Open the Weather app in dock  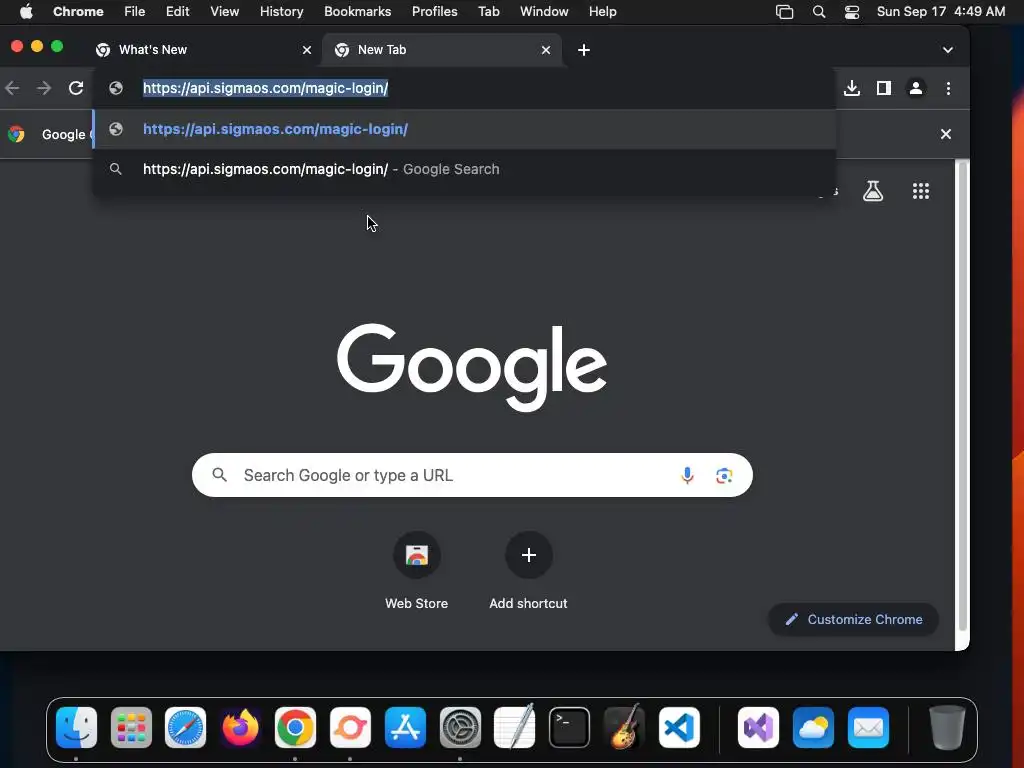813,728
